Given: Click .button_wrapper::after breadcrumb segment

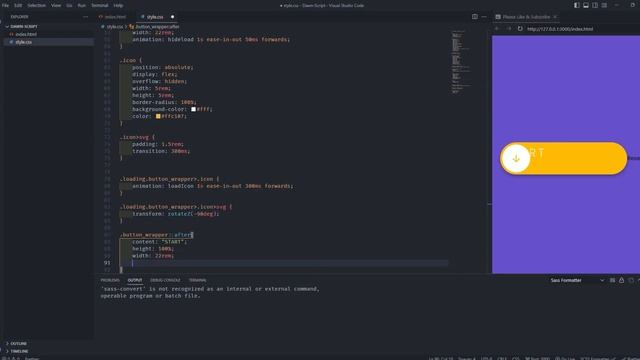Looking at the screenshot, I should pos(157,27).
